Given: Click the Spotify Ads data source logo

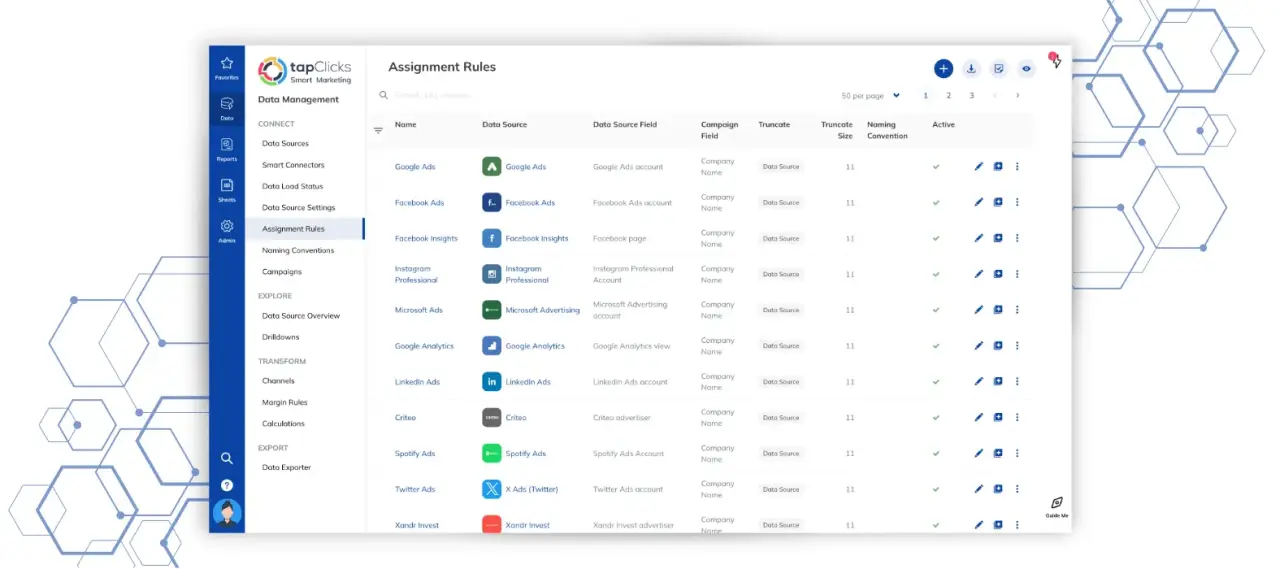Looking at the screenshot, I should (491, 453).
